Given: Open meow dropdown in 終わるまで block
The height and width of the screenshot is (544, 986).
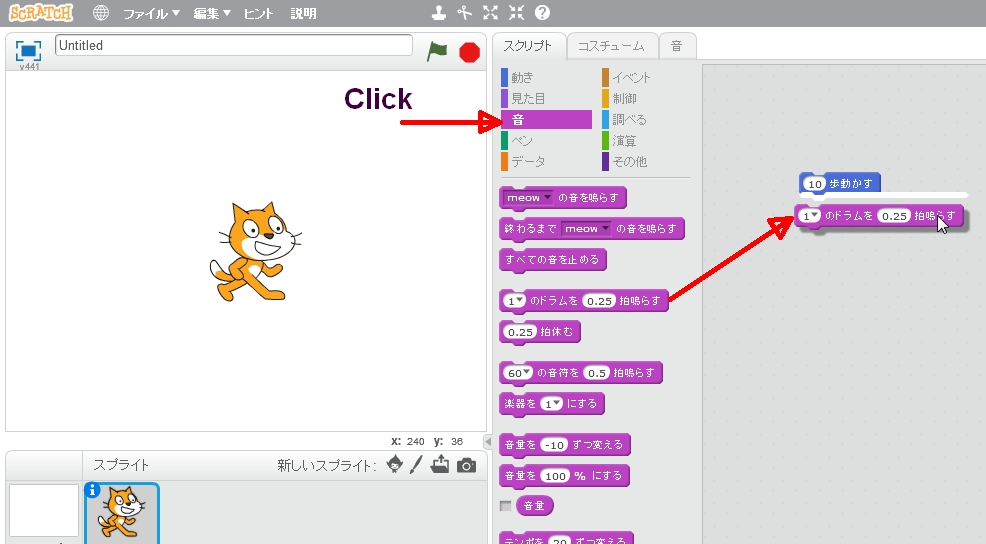Looking at the screenshot, I should [586, 229].
